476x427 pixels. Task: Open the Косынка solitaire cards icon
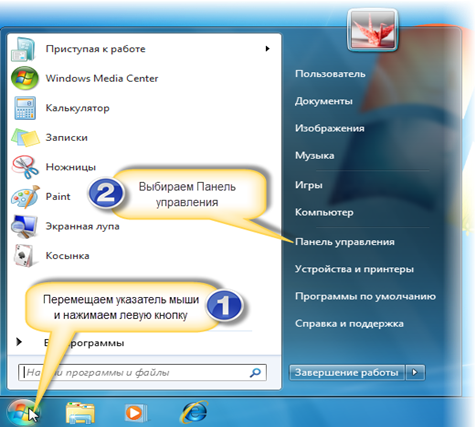point(24,256)
